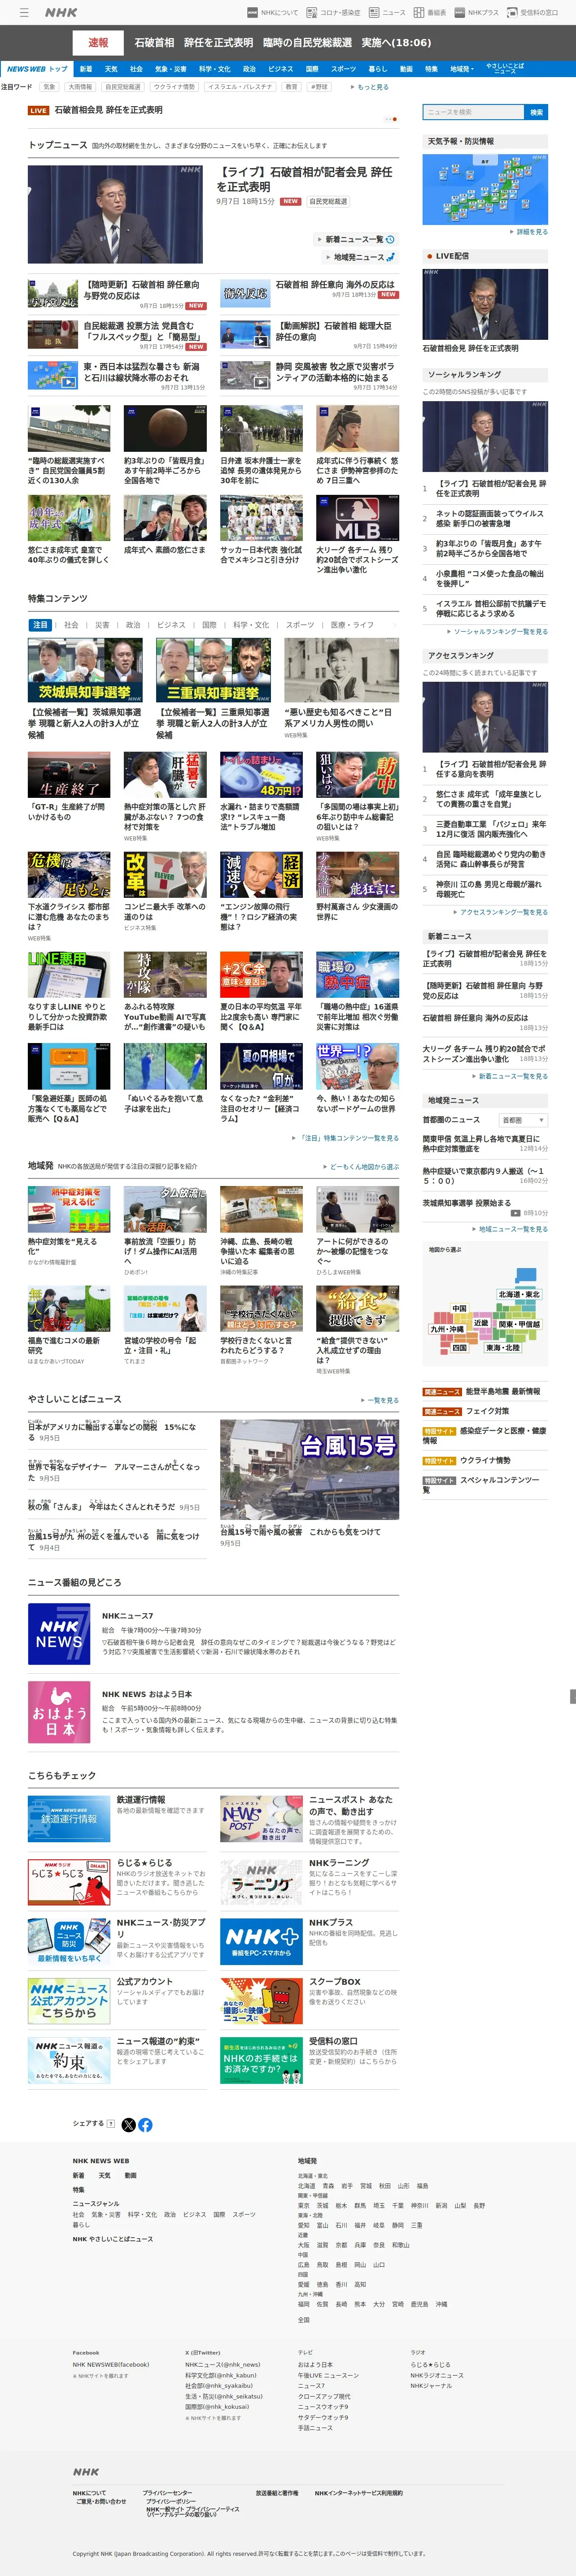Share the page via the Facebook icon
The width and height of the screenshot is (576, 2576).
click(x=146, y=2124)
